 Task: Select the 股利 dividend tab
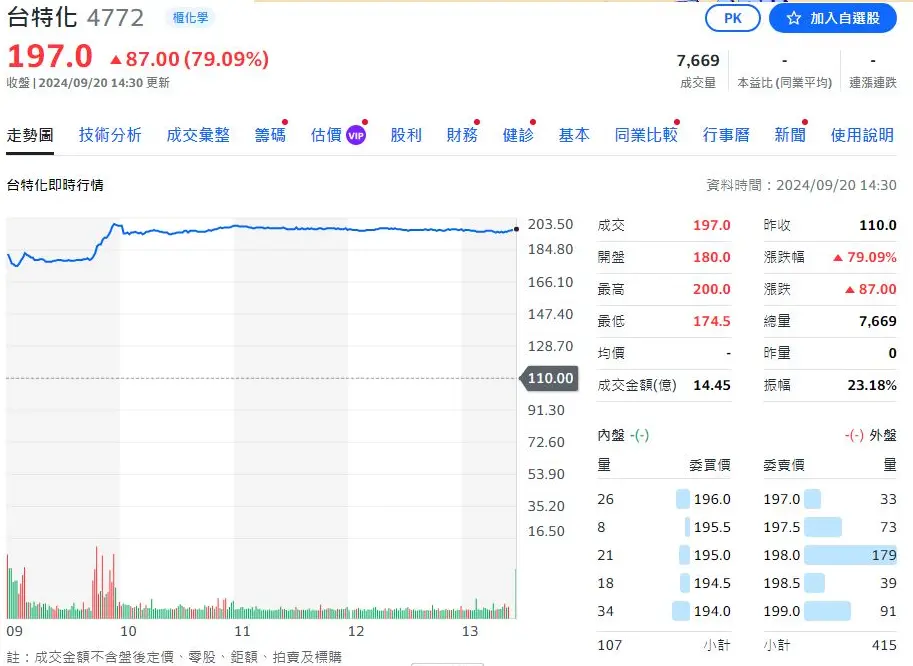(x=405, y=134)
